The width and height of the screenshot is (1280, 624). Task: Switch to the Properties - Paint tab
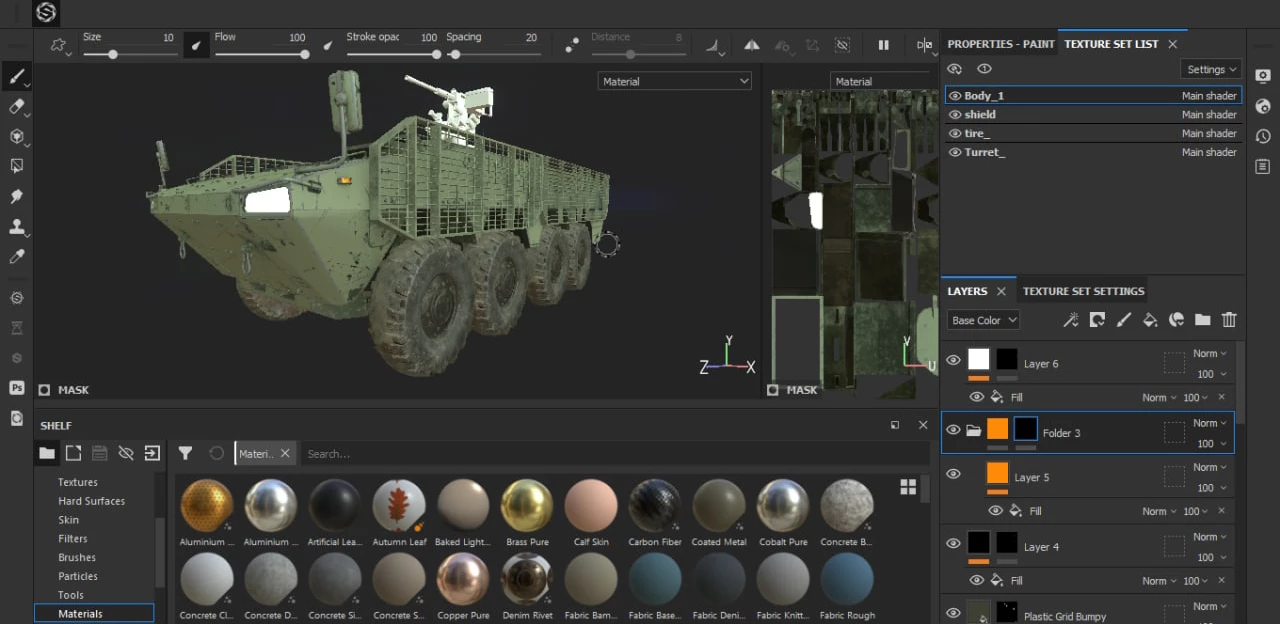click(1000, 44)
